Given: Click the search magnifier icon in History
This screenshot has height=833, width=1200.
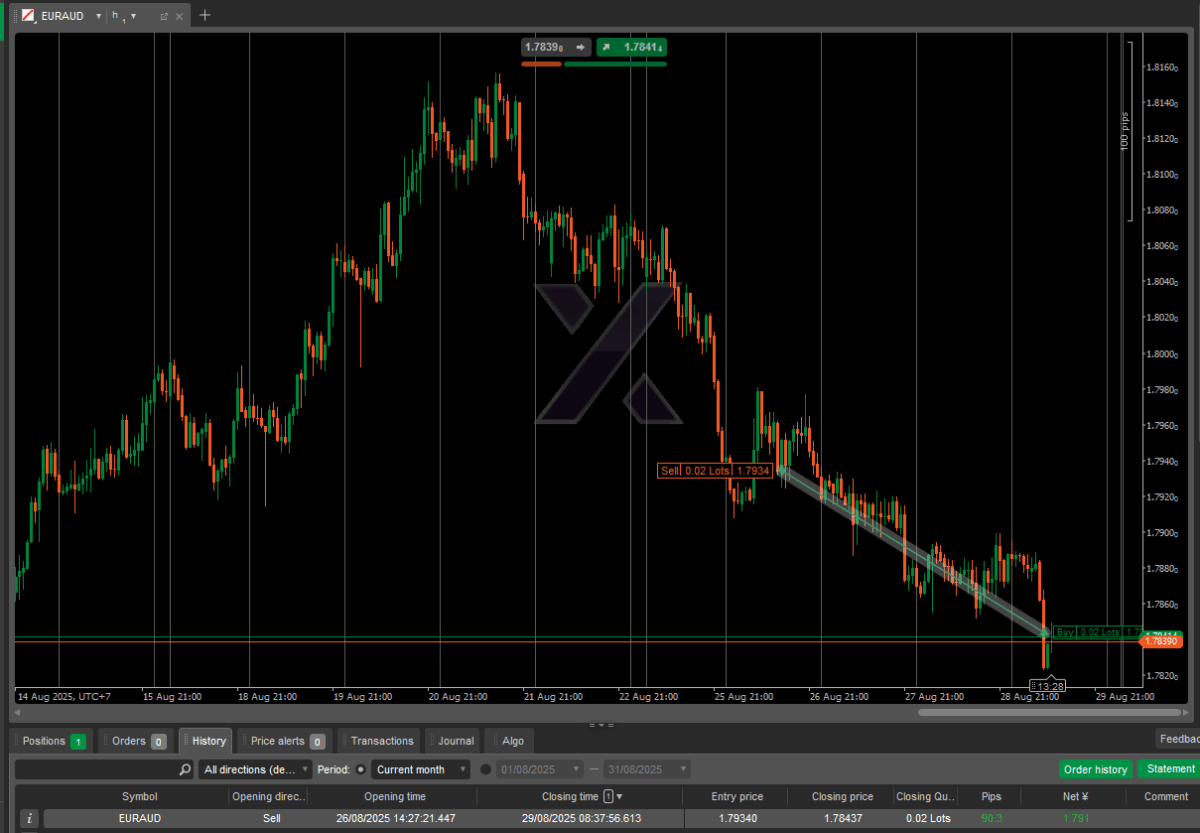Looking at the screenshot, I should pos(185,770).
